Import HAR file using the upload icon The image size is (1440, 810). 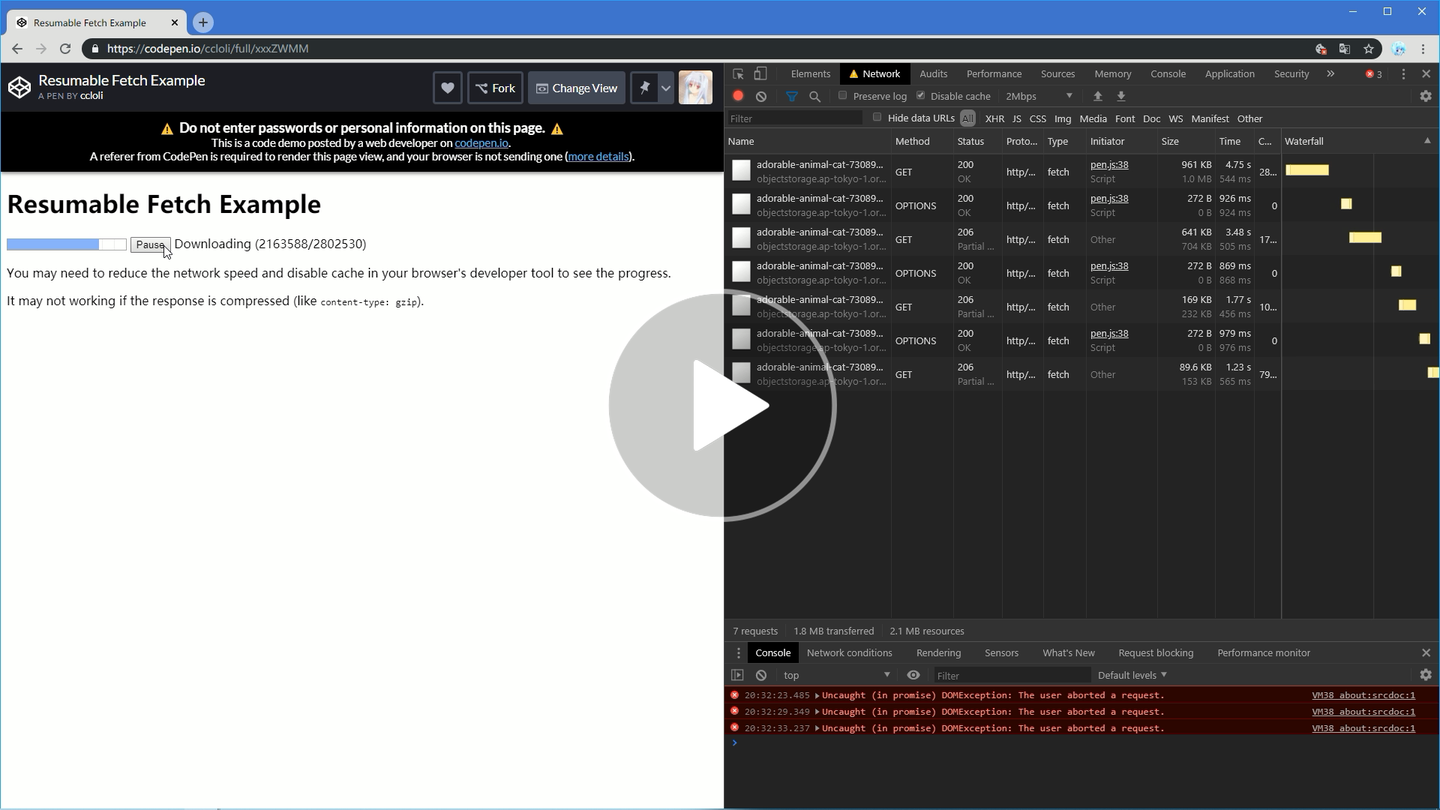pos(1097,96)
